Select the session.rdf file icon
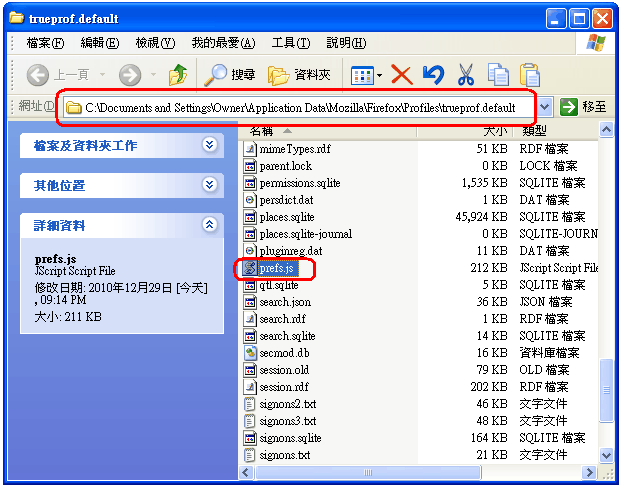 (x=250, y=387)
